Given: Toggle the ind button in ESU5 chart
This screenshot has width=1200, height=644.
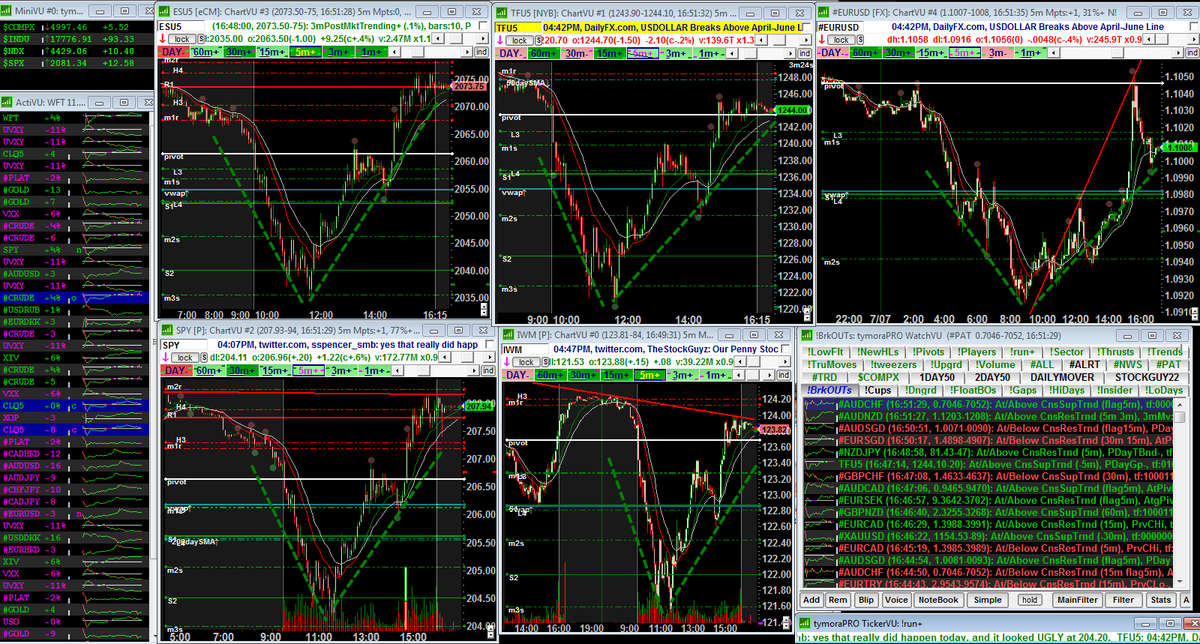Looking at the screenshot, I should tap(480, 52).
